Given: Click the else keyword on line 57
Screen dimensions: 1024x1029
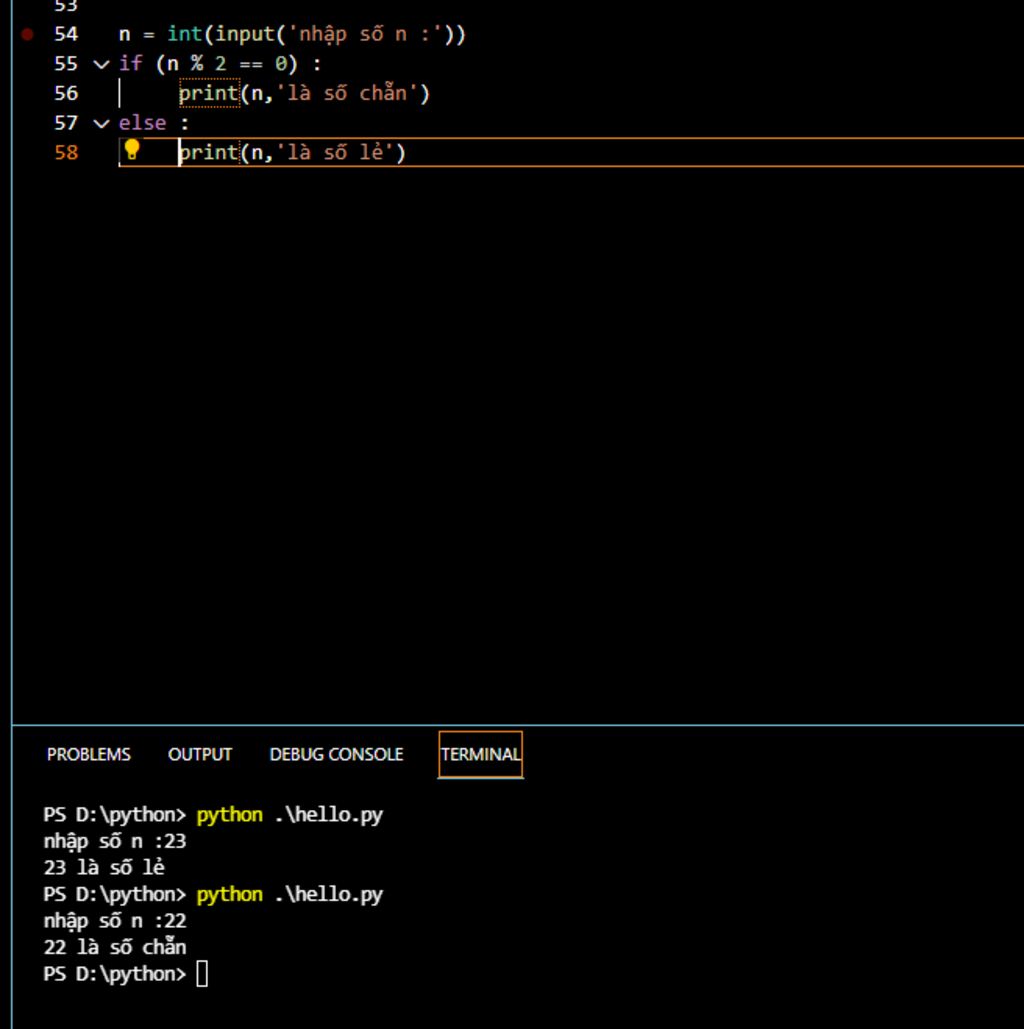Looking at the screenshot, I should tap(142, 123).
